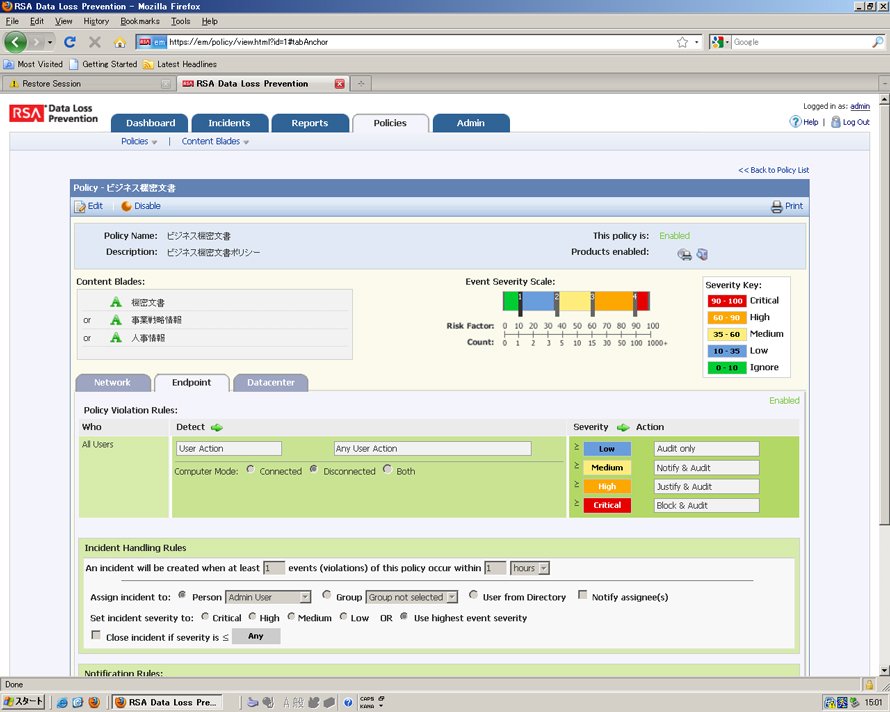The height and width of the screenshot is (712, 890).
Task: Click the 事業戦略情報 content blade icon
Action: click(116, 320)
